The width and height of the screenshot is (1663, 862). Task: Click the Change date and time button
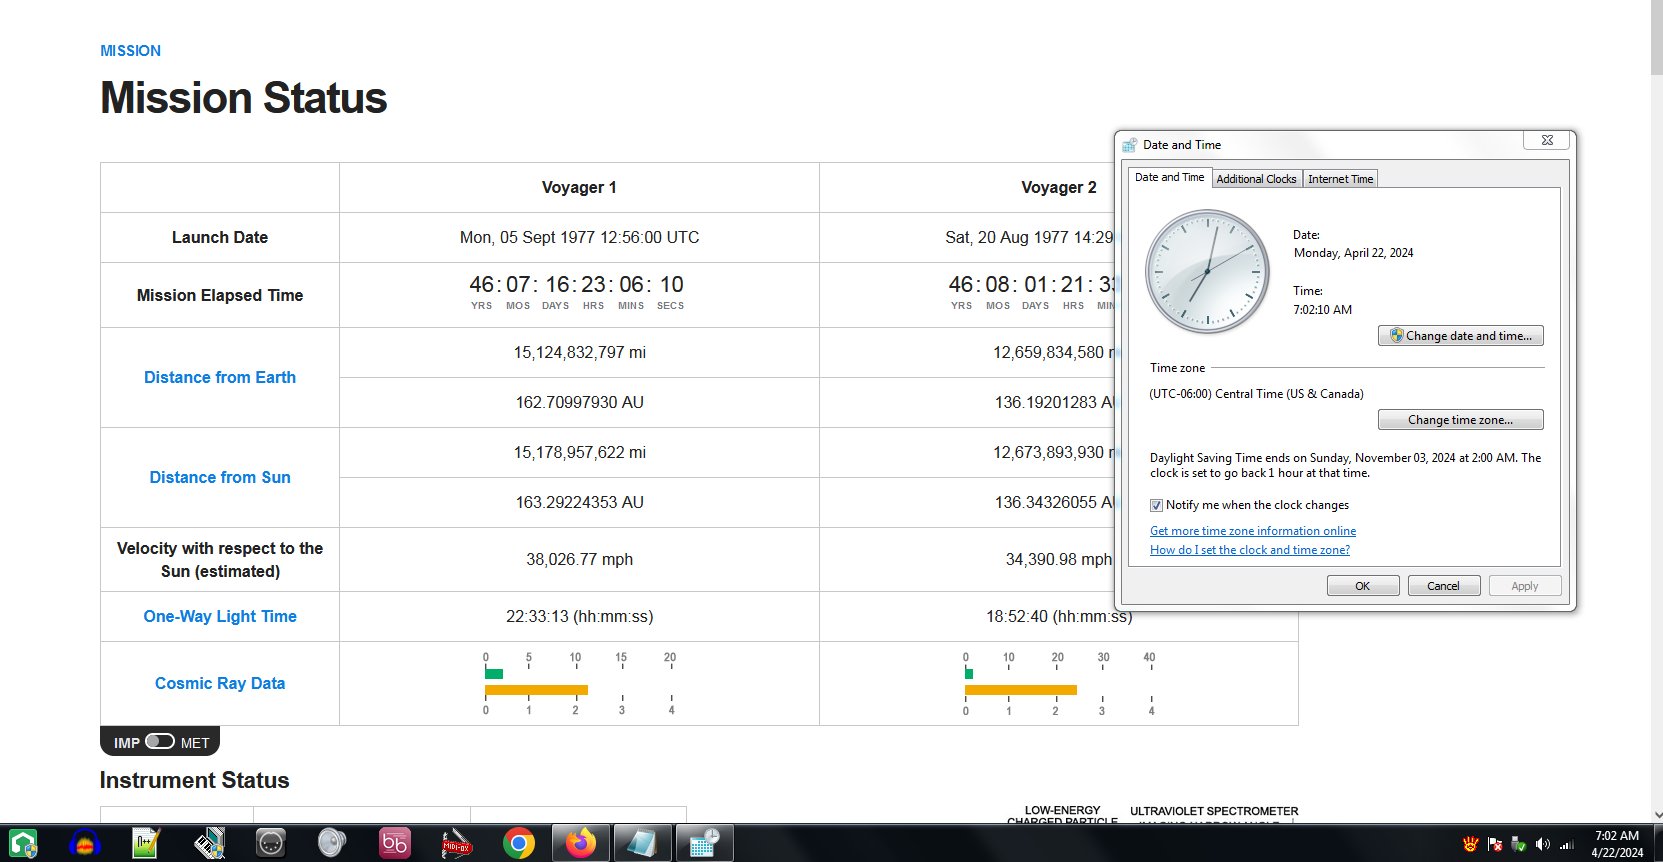coord(1460,336)
